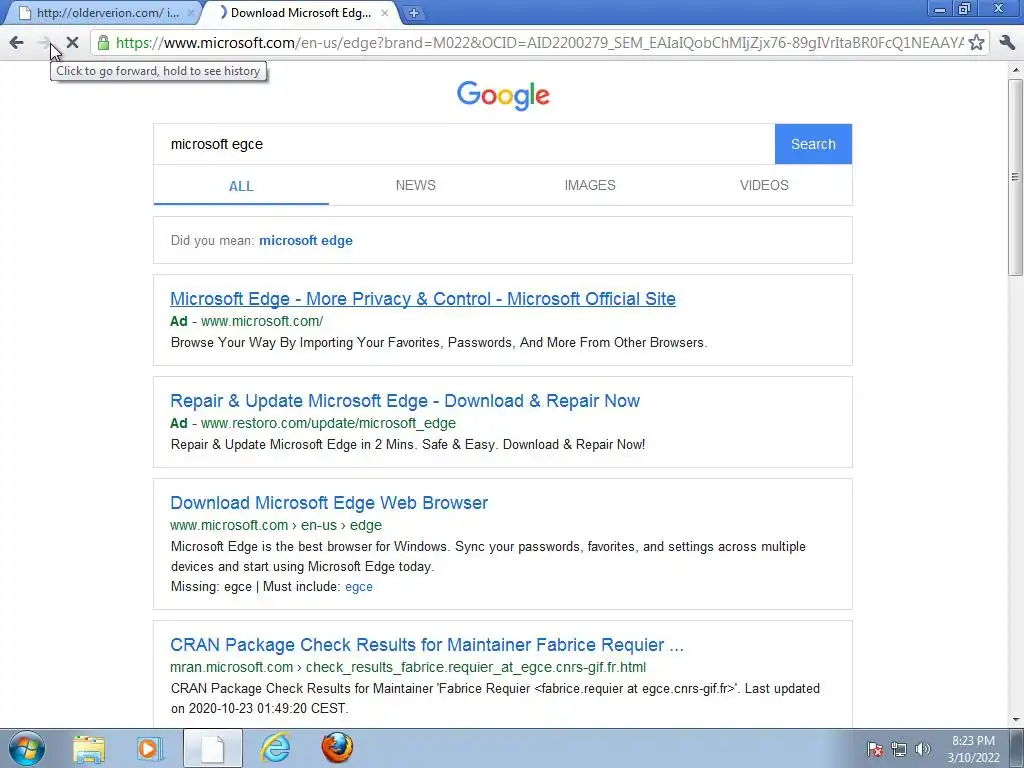Open a new tab with plus button
The height and width of the screenshot is (768, 1024).
(413, 13)
